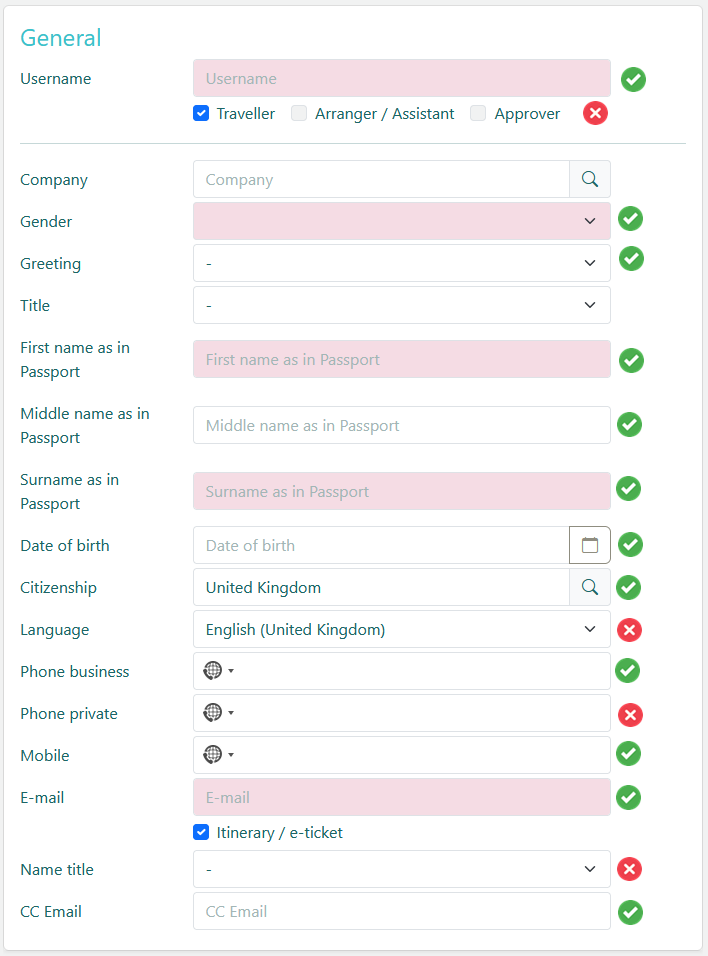Enable the Arranger / Assistant checkbox
Screen dimensions: 708x956
299,114
